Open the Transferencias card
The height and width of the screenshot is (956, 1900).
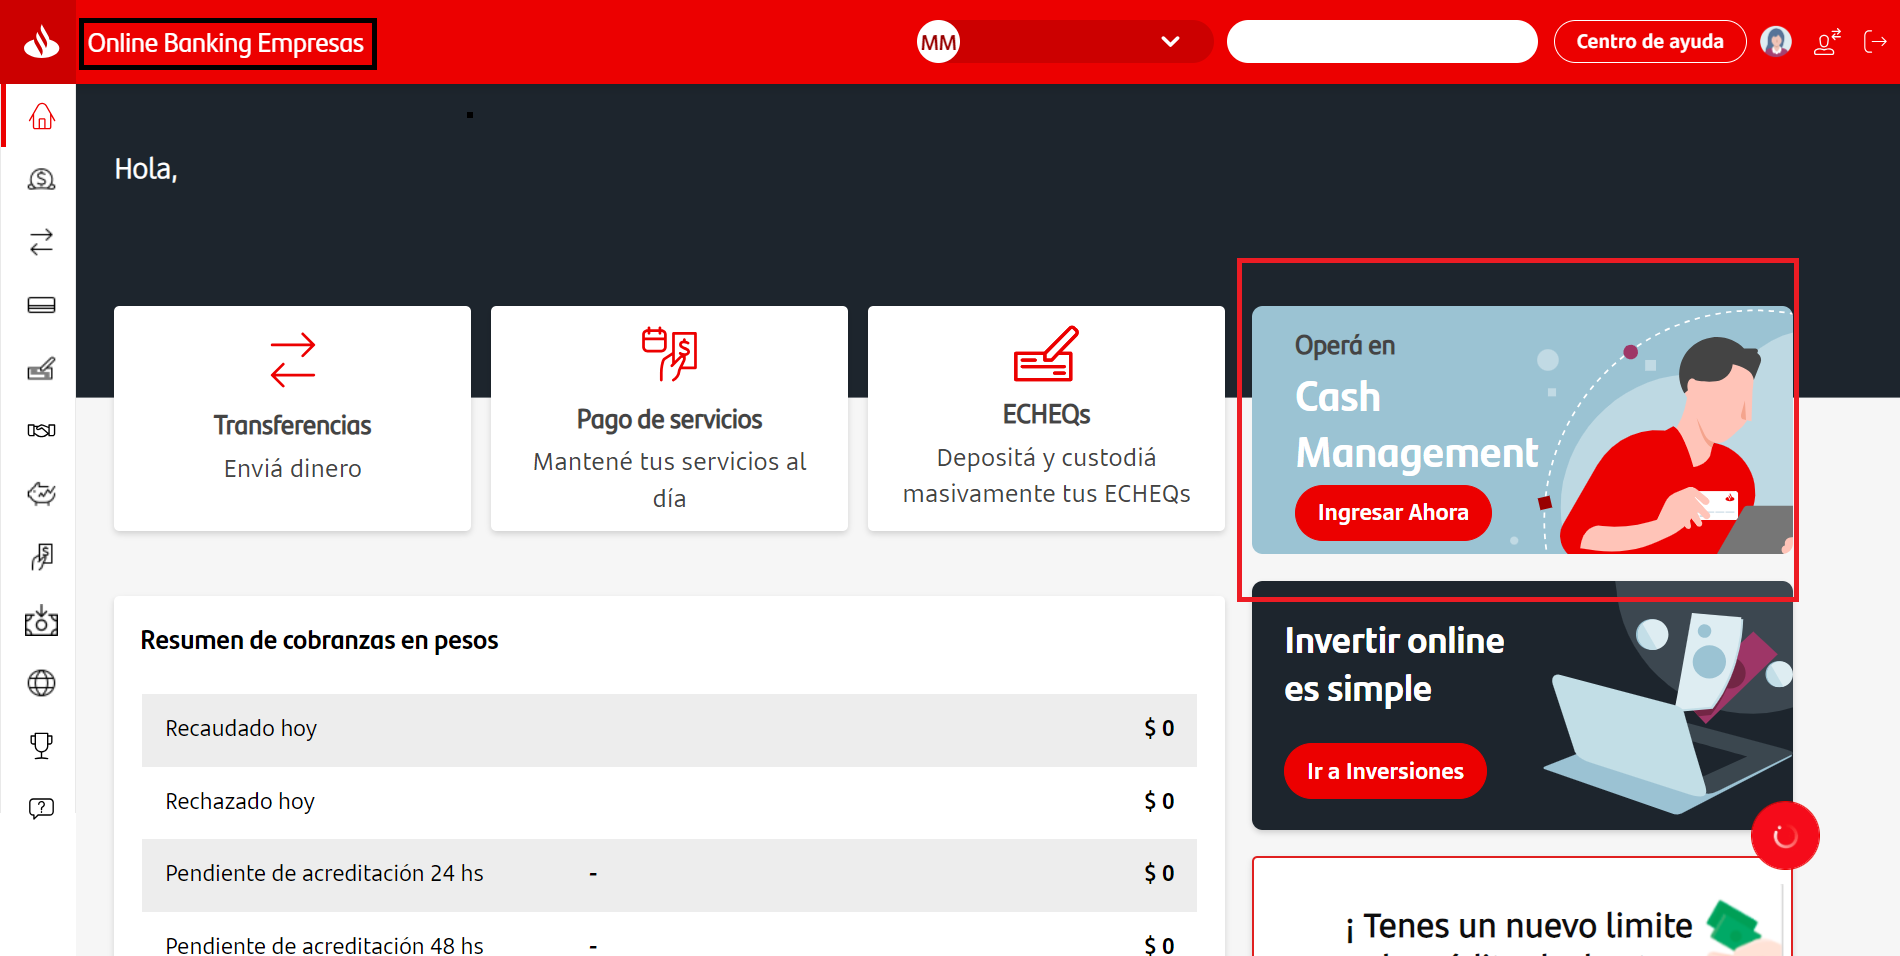(x=292, y=418)
